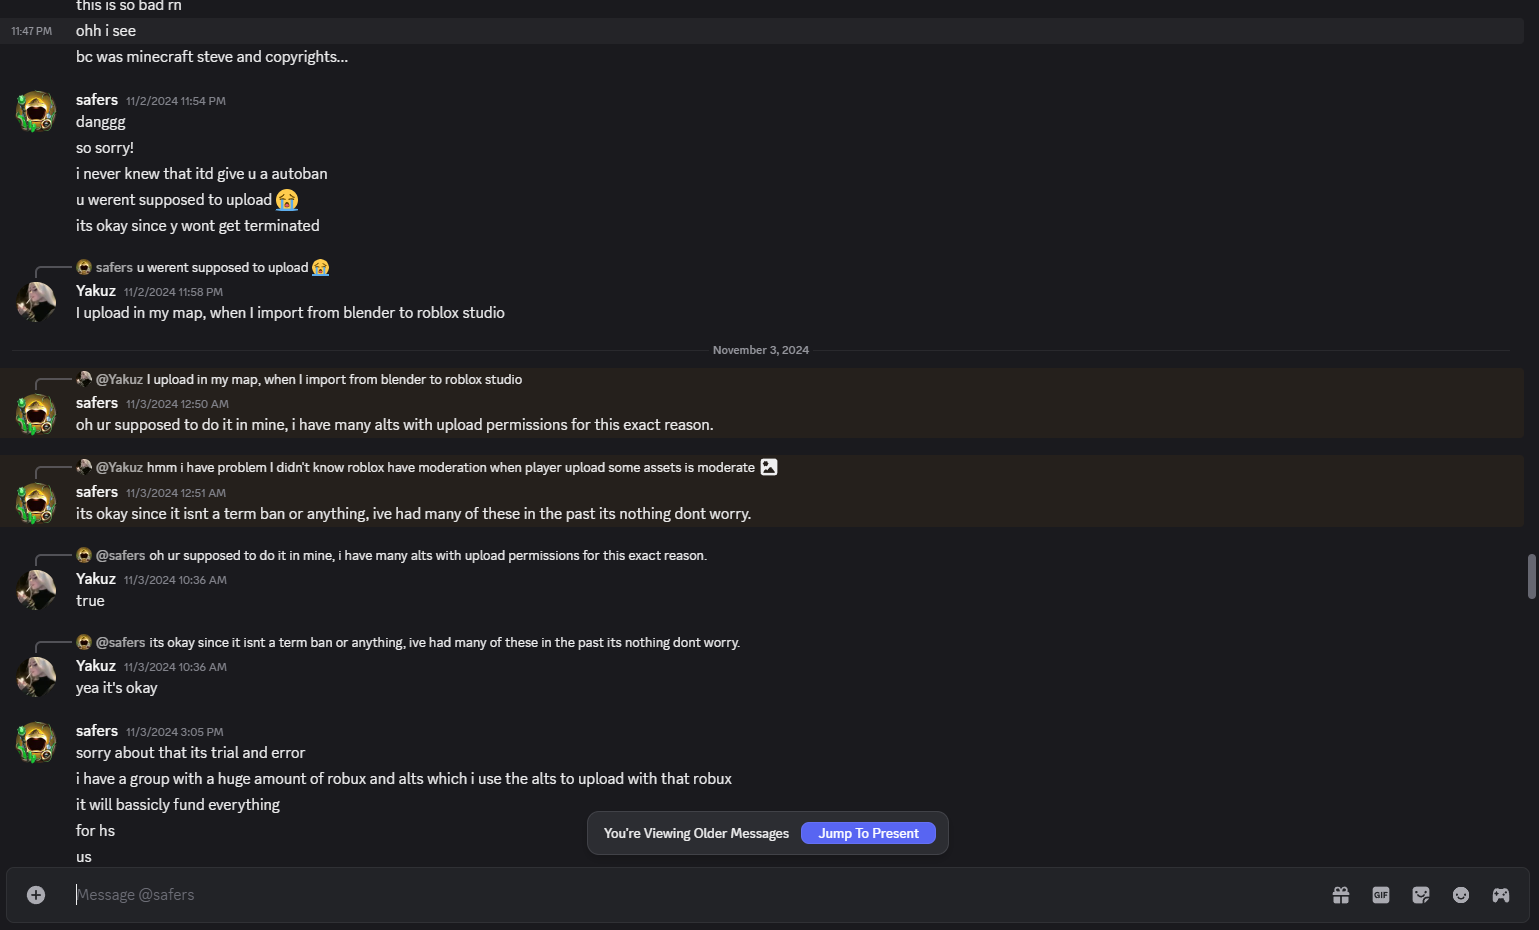Open the game controller activities icon
The width and height of the screenshot is (1539, 930).
pyautogui.click(x=1501, y=895)
